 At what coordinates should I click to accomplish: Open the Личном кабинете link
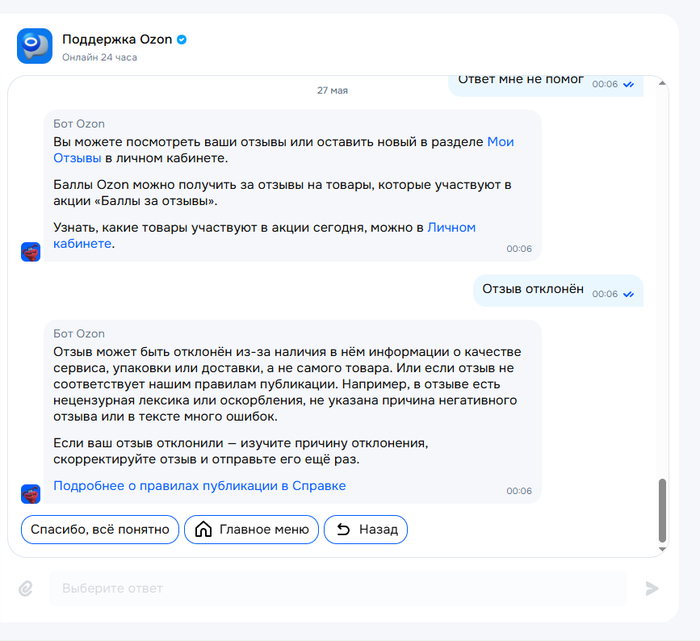(264, 236)
